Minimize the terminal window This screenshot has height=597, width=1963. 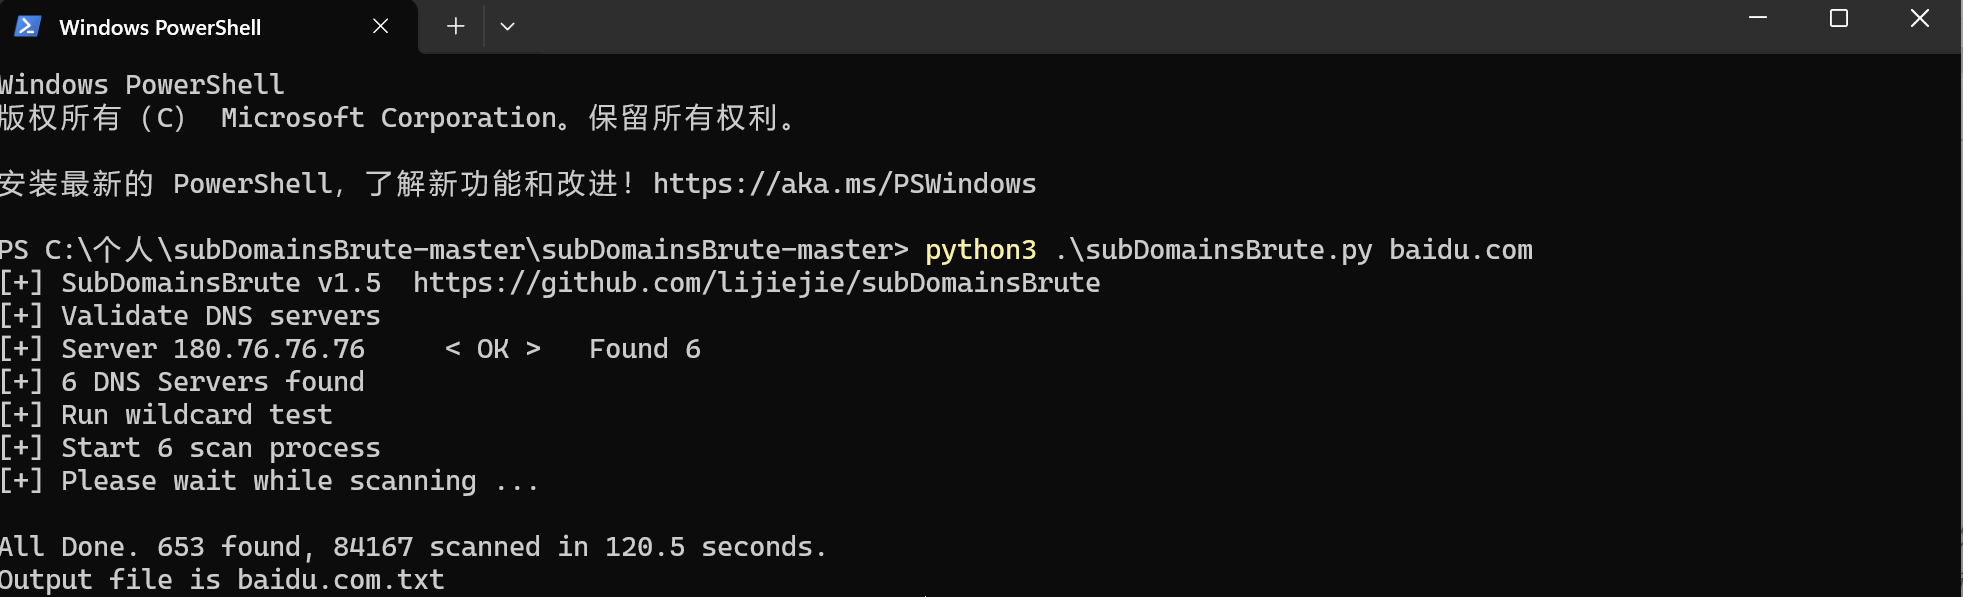tap(1757, 18)
